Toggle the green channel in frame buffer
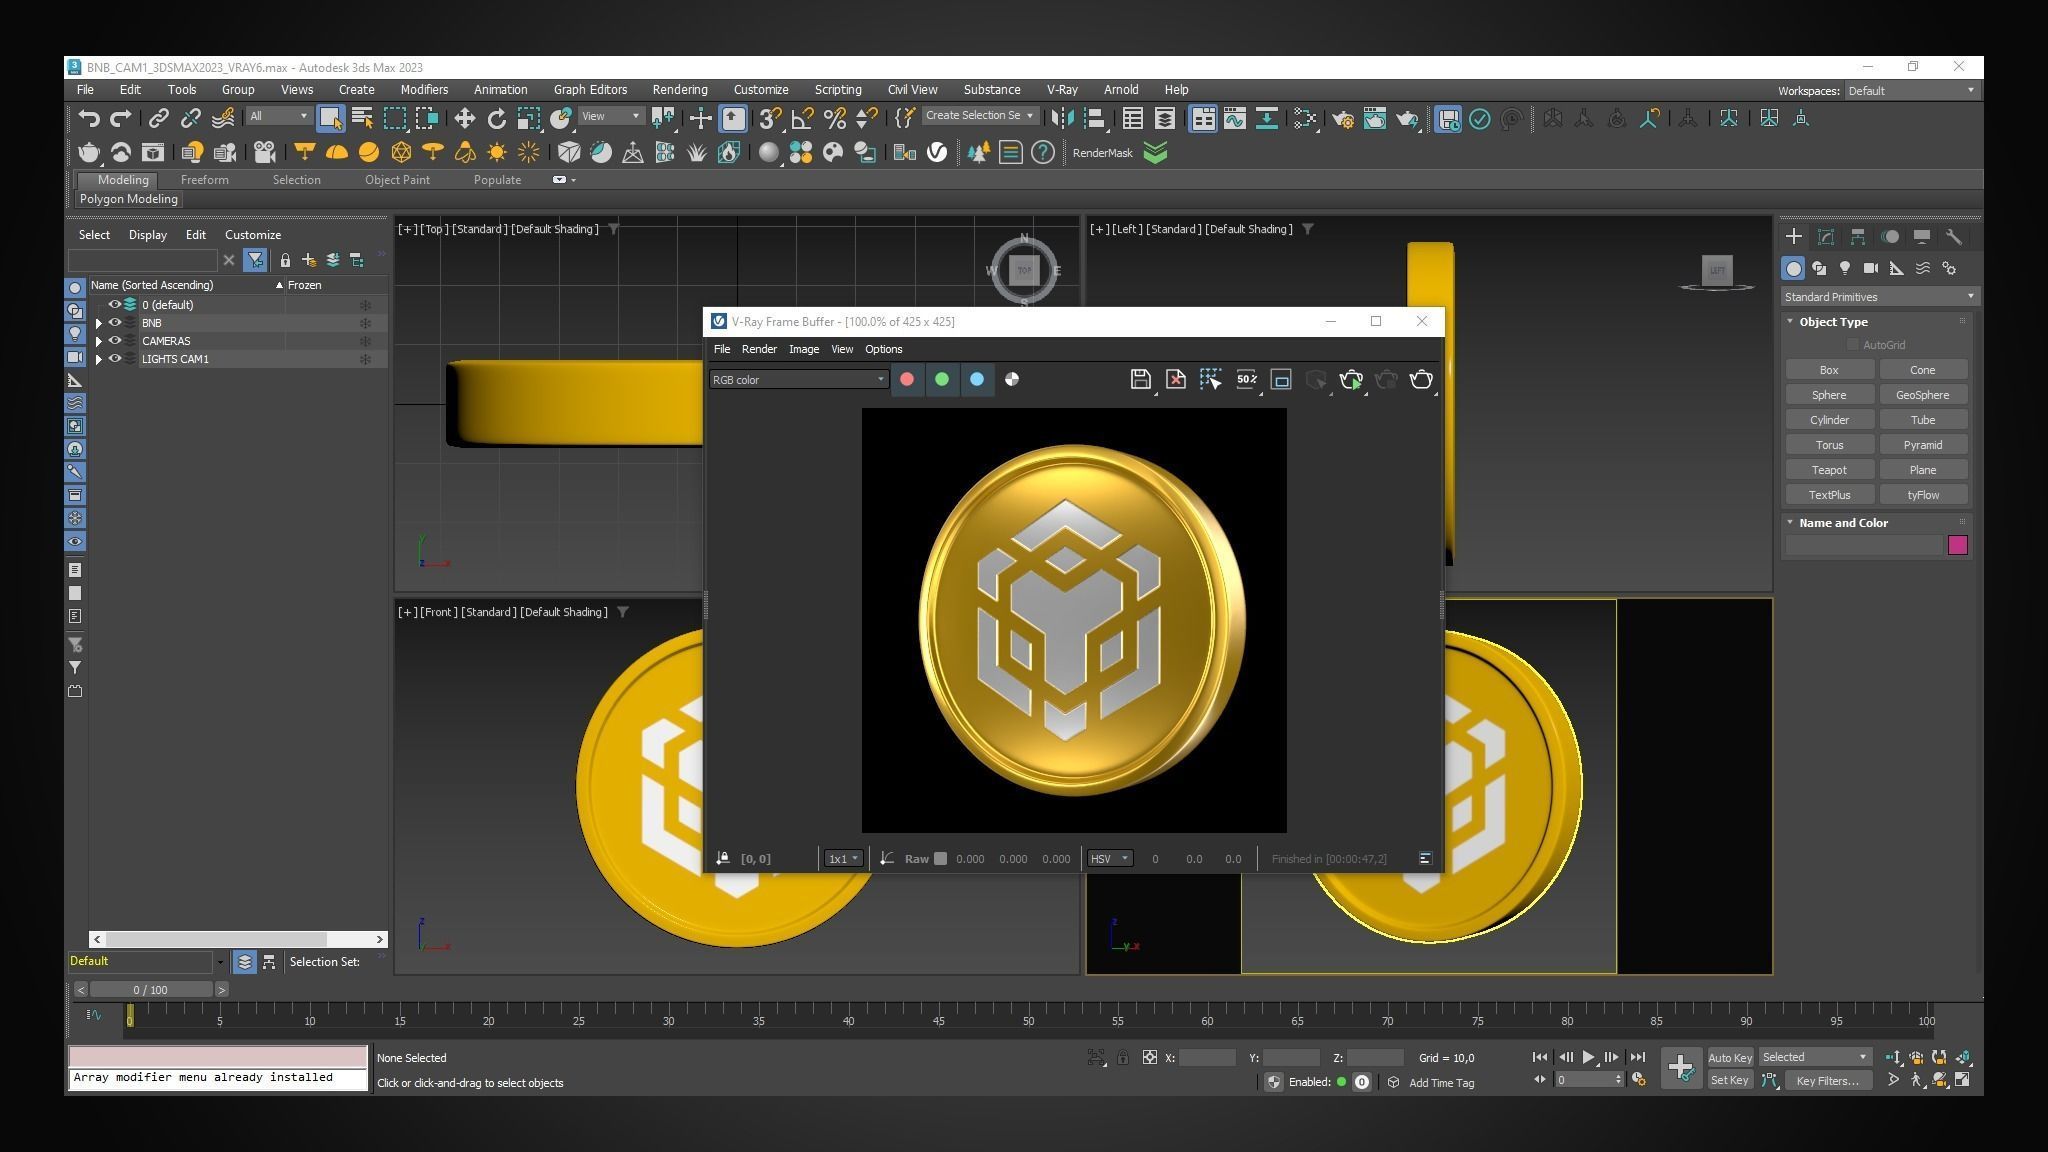The width and height of the screenshot is (2048, 1152). pos(942,379)
